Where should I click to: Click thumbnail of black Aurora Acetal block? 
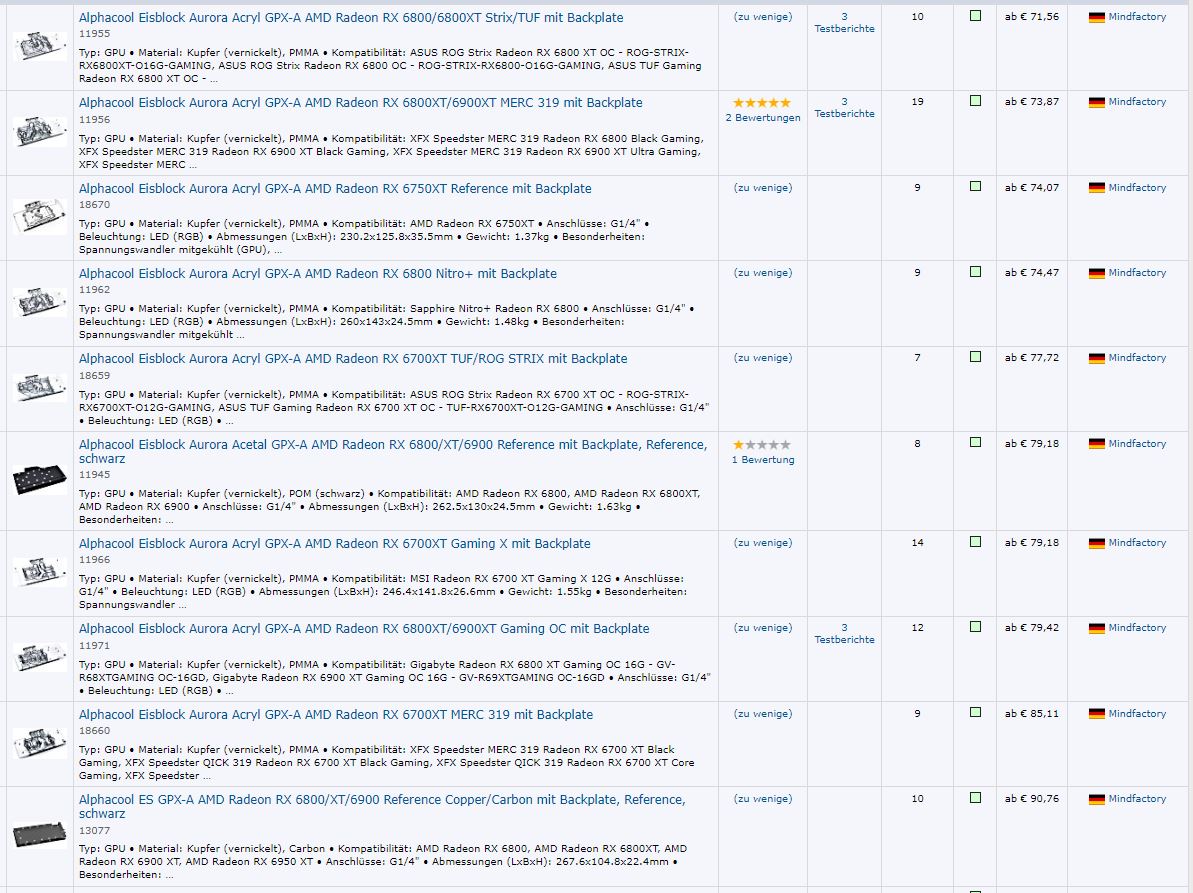pyautogui.click(x=40, y=480)
